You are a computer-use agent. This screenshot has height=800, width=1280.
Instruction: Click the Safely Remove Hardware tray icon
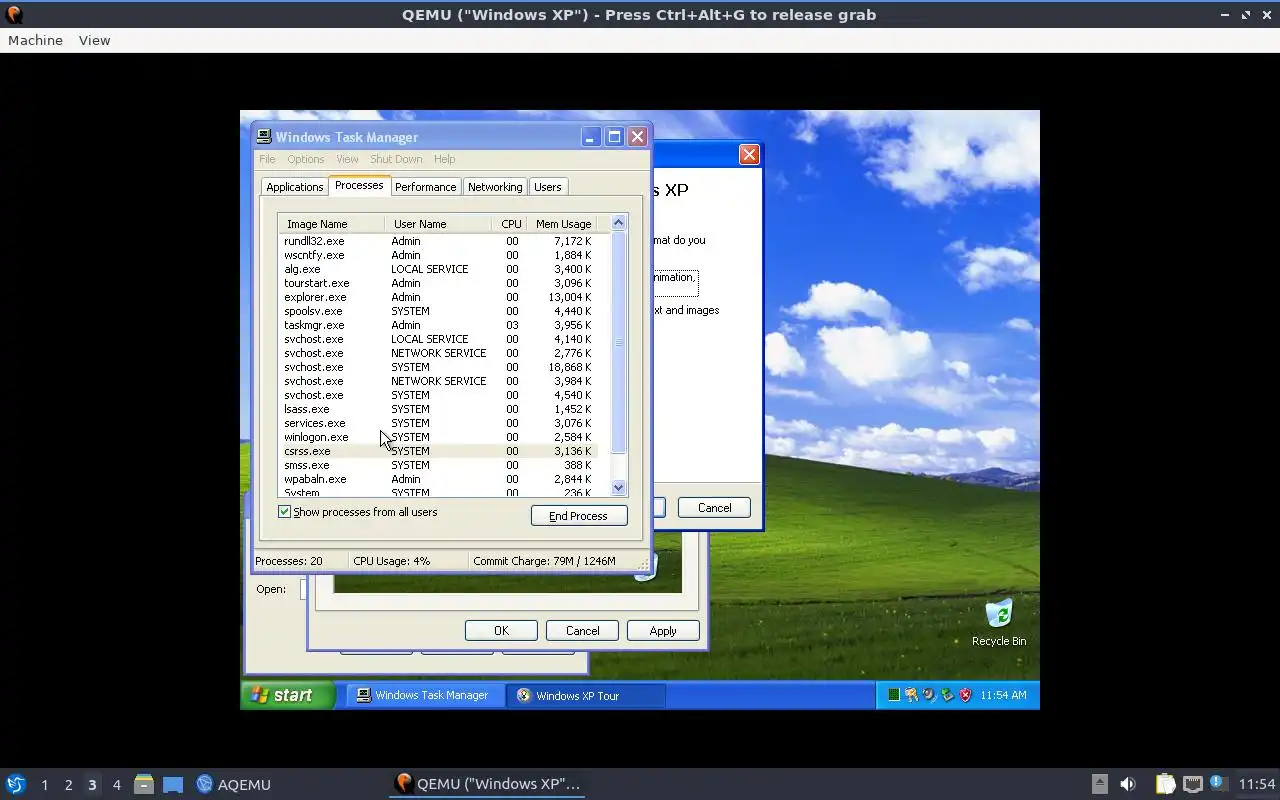click(x=947, y=695)
